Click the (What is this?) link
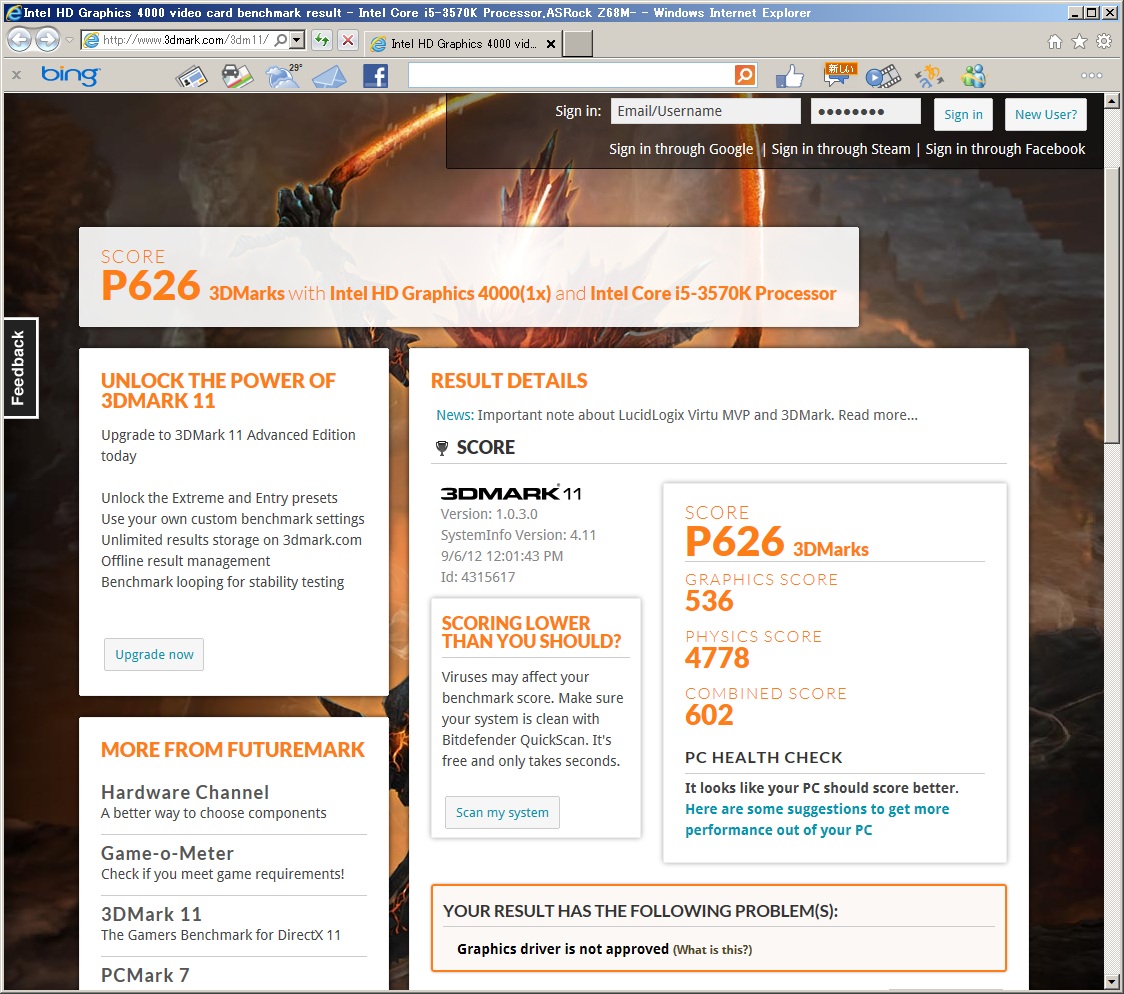The height and width of the screenshot is (994, 1124). tap(712, 950)
